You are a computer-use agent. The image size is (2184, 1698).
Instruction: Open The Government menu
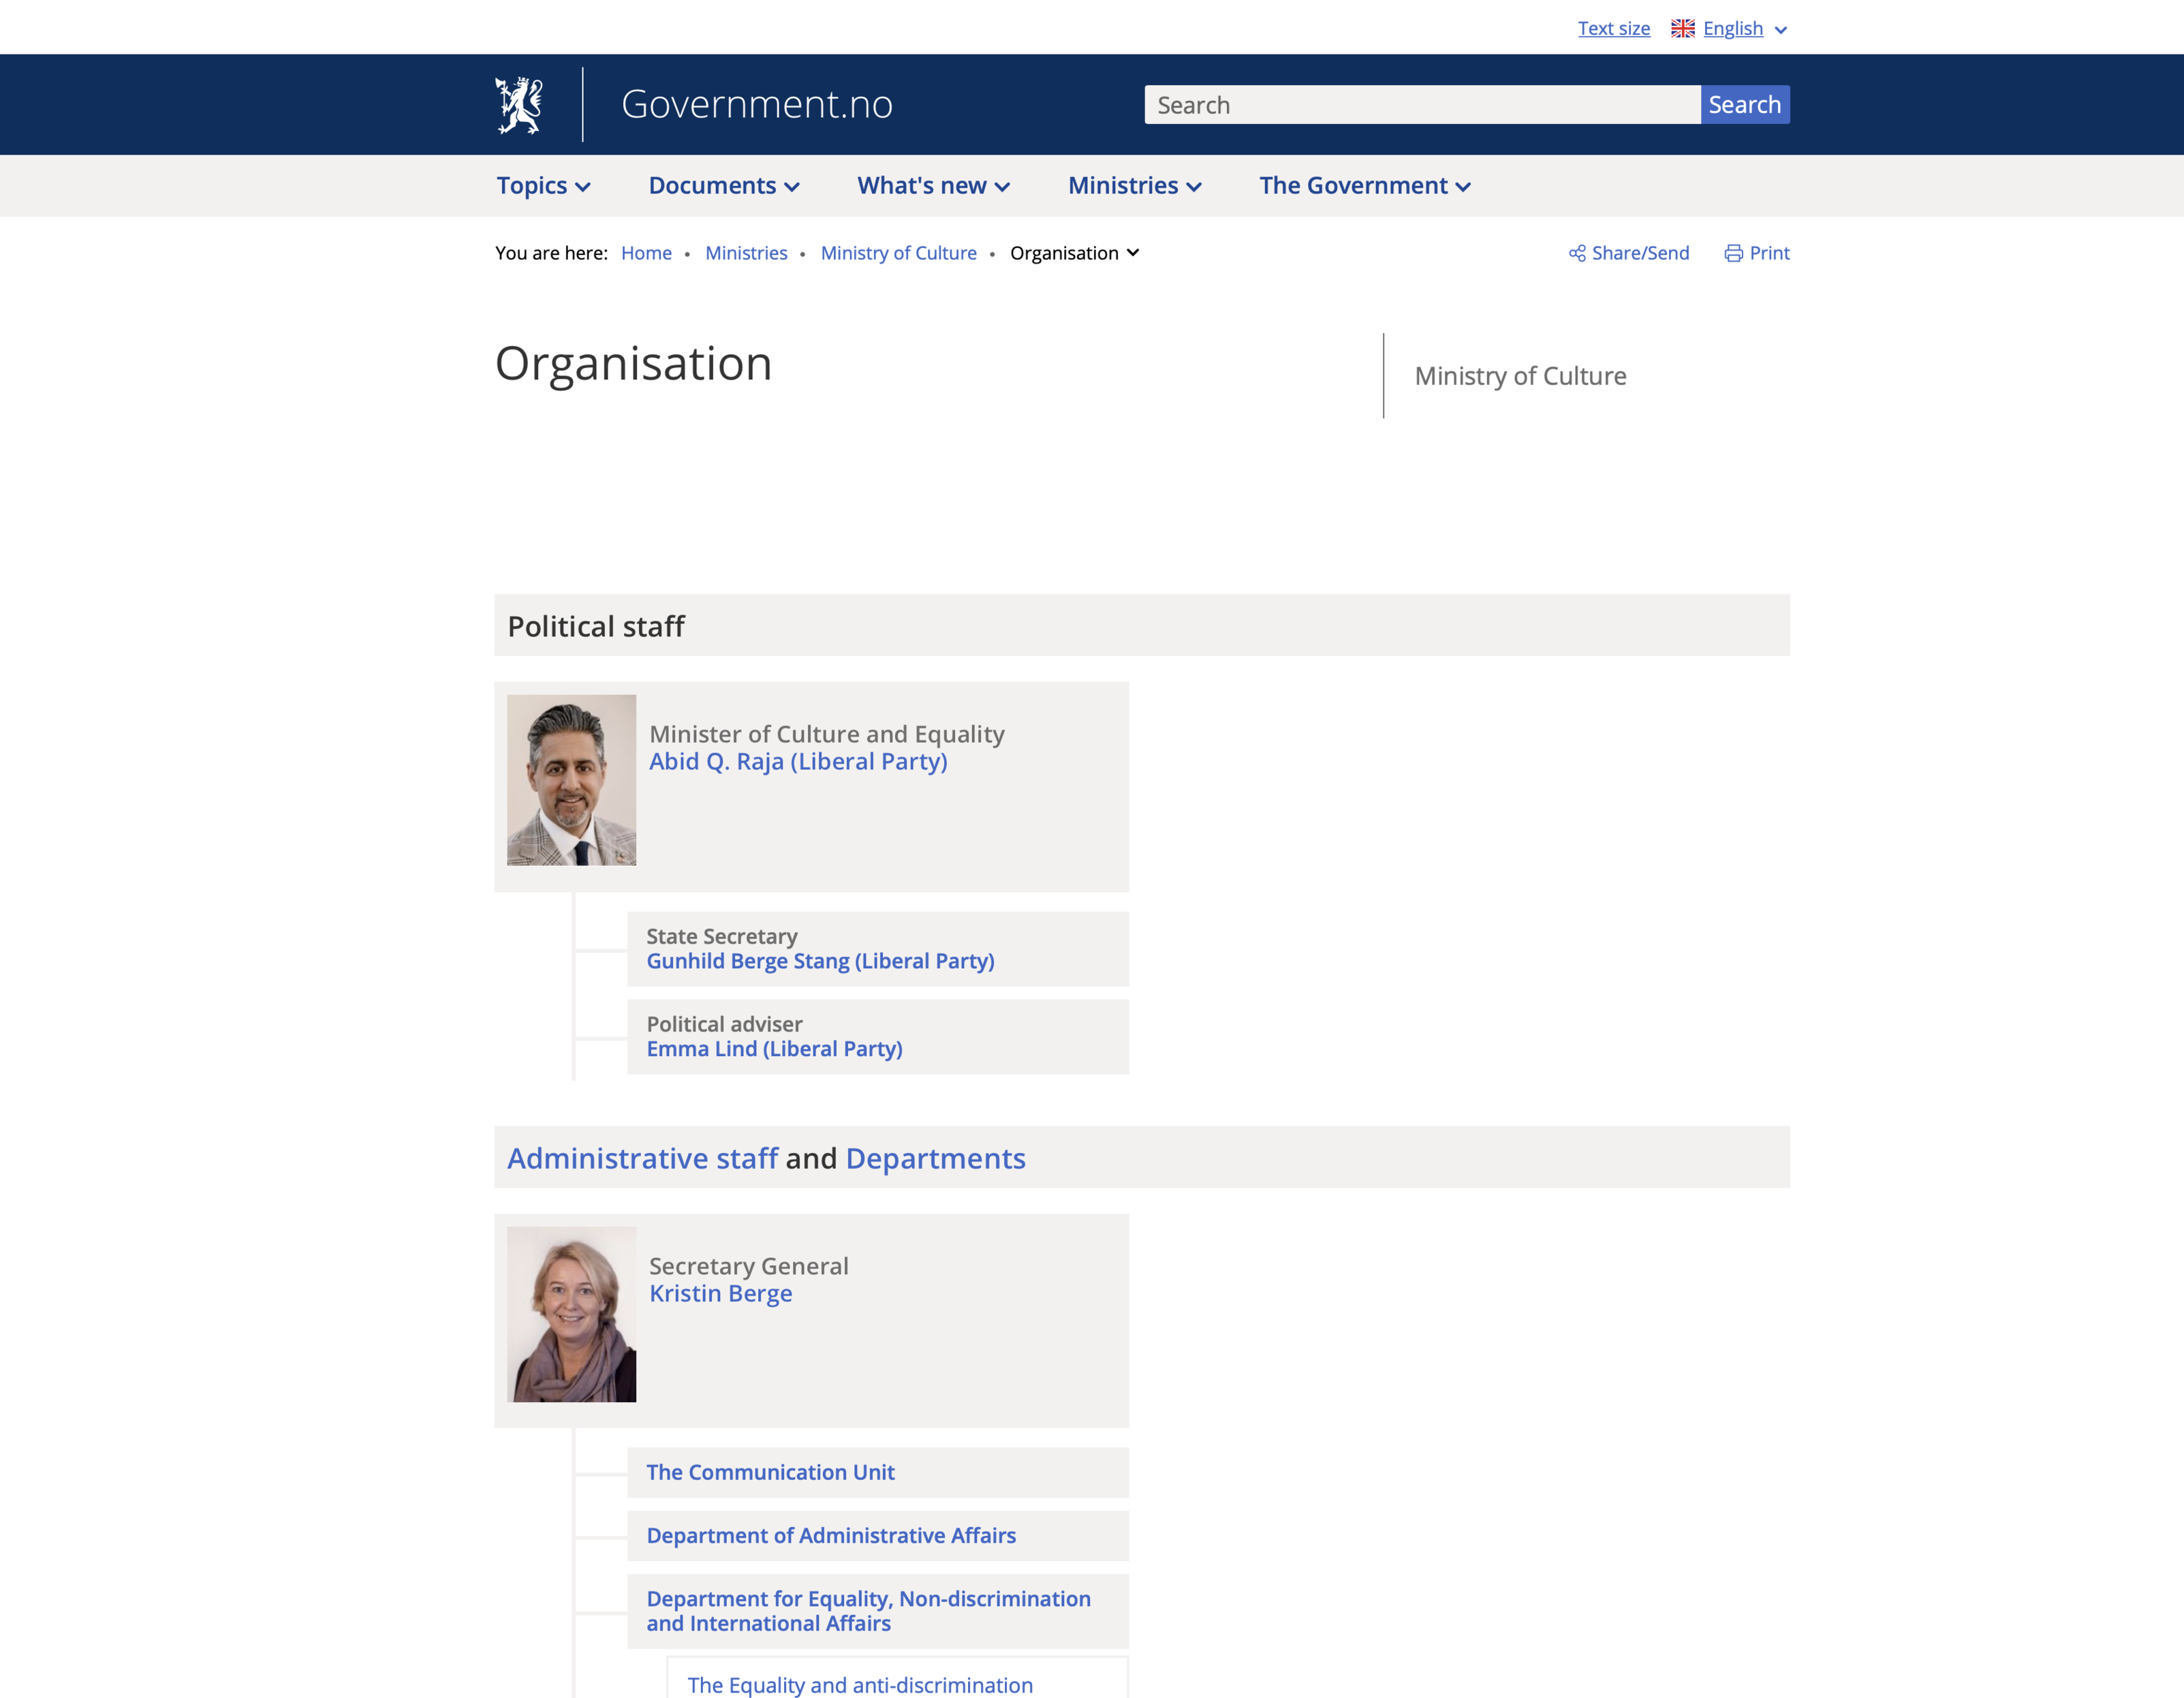(x=1364, y=186)
